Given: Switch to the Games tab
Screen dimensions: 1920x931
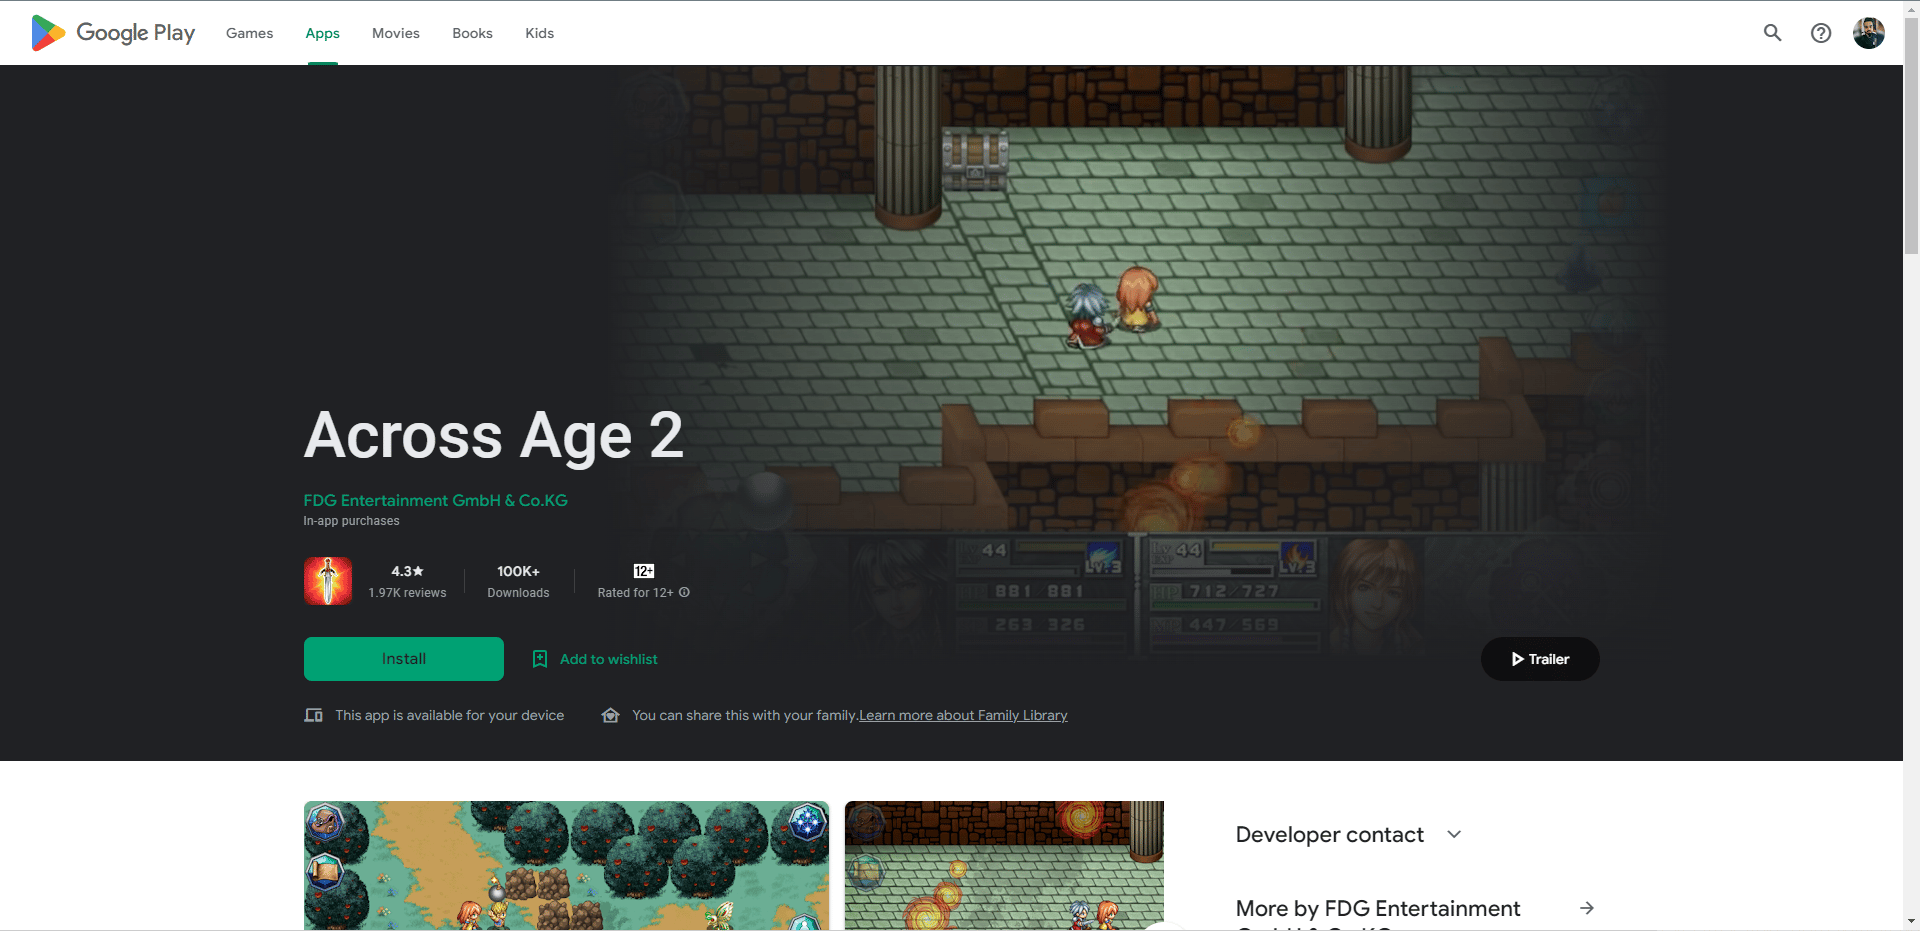Looking at the screenshot, I should pos(249,33).
